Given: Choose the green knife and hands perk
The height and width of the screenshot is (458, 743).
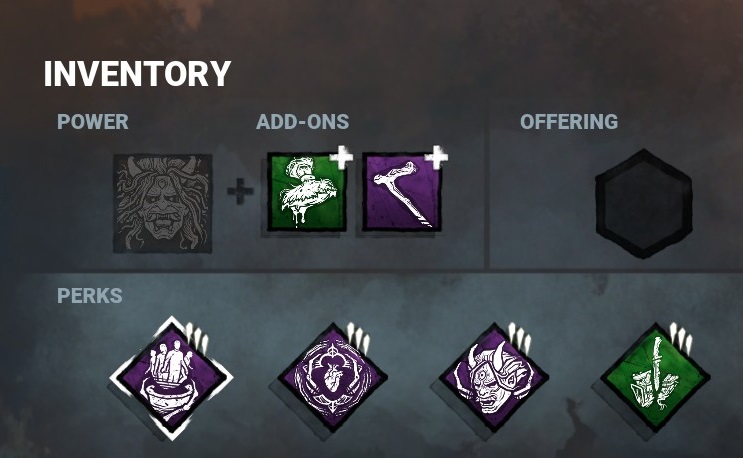Looking at the screenshot, I should pyautogui.click(x=655, y=377).
